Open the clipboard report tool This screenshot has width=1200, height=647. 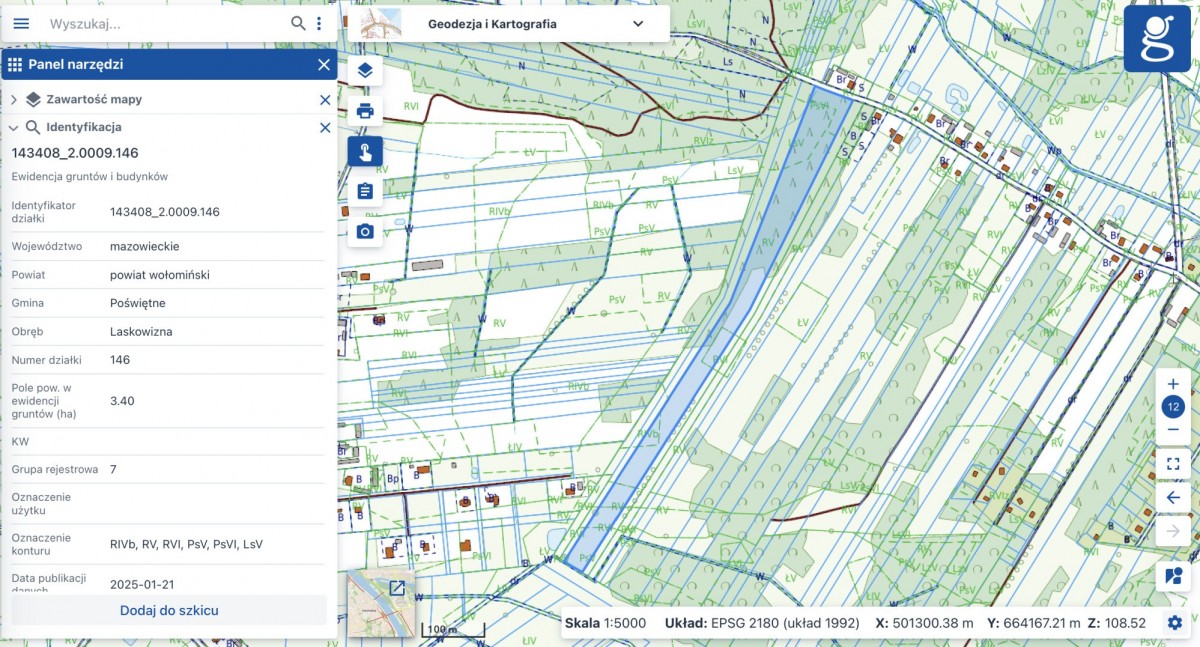click(365, 191)
